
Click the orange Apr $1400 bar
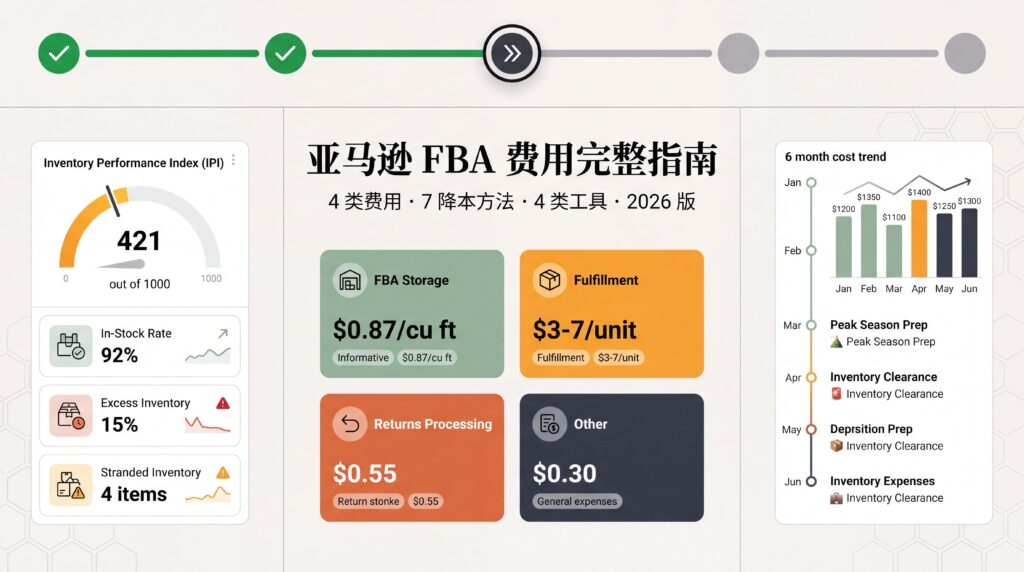click(x=919, y=239)
